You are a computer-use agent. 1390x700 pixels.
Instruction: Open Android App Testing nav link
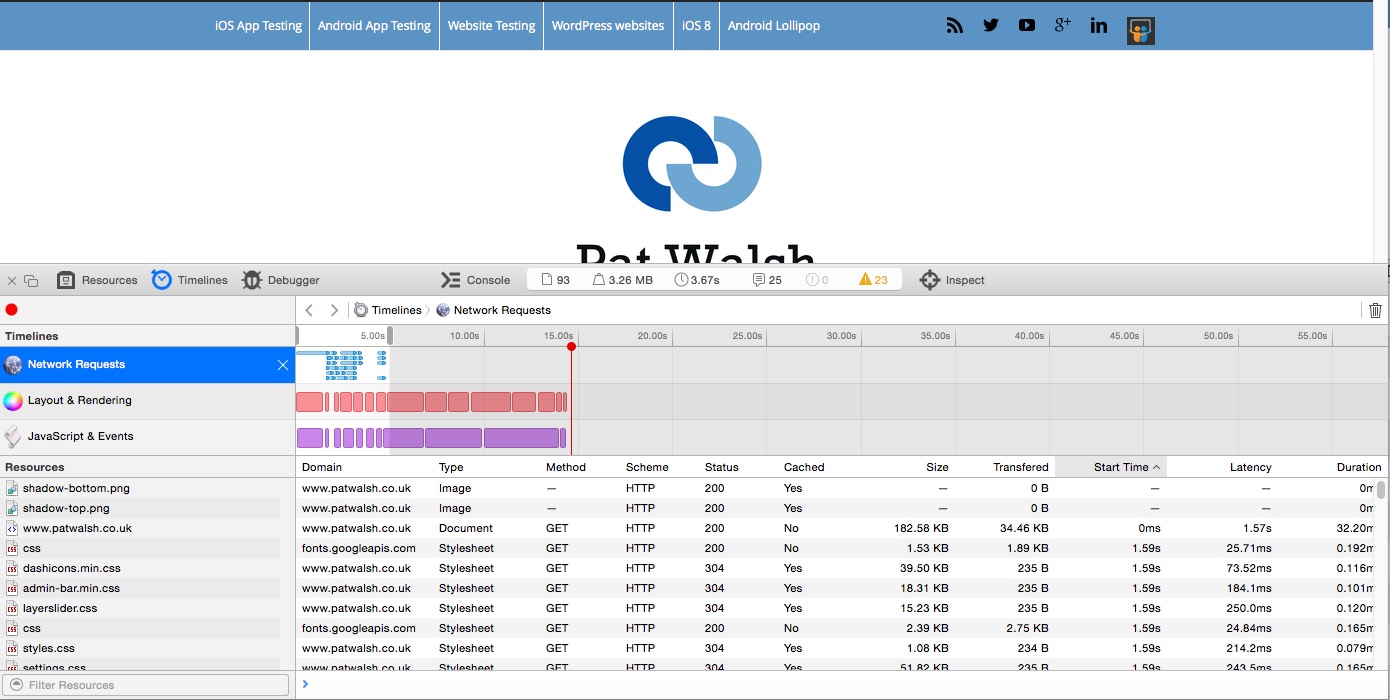(374, 26)
